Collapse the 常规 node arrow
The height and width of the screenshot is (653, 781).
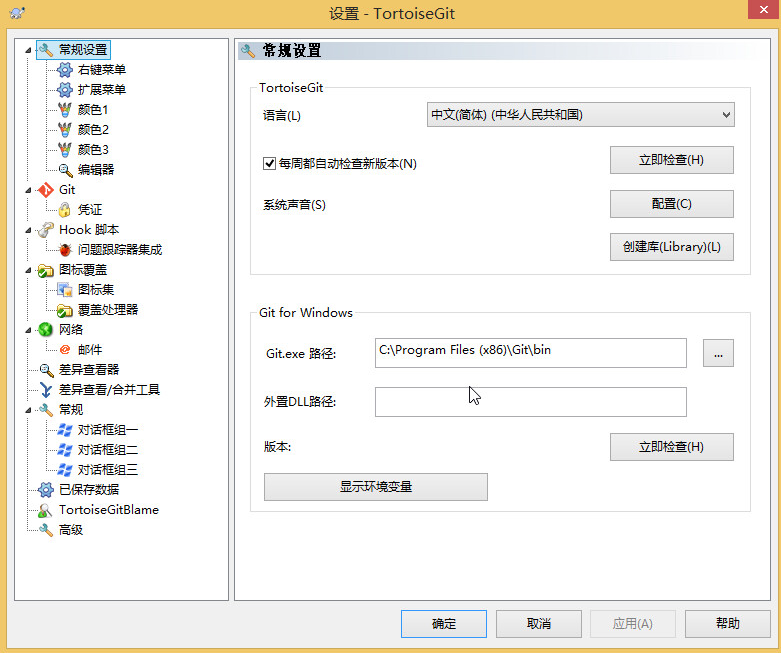click(28, 410)
